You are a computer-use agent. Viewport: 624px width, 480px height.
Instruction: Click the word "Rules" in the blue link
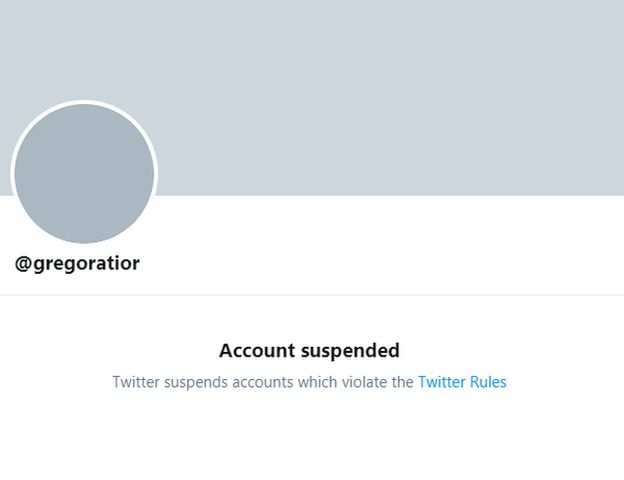(x=489, y=382)
